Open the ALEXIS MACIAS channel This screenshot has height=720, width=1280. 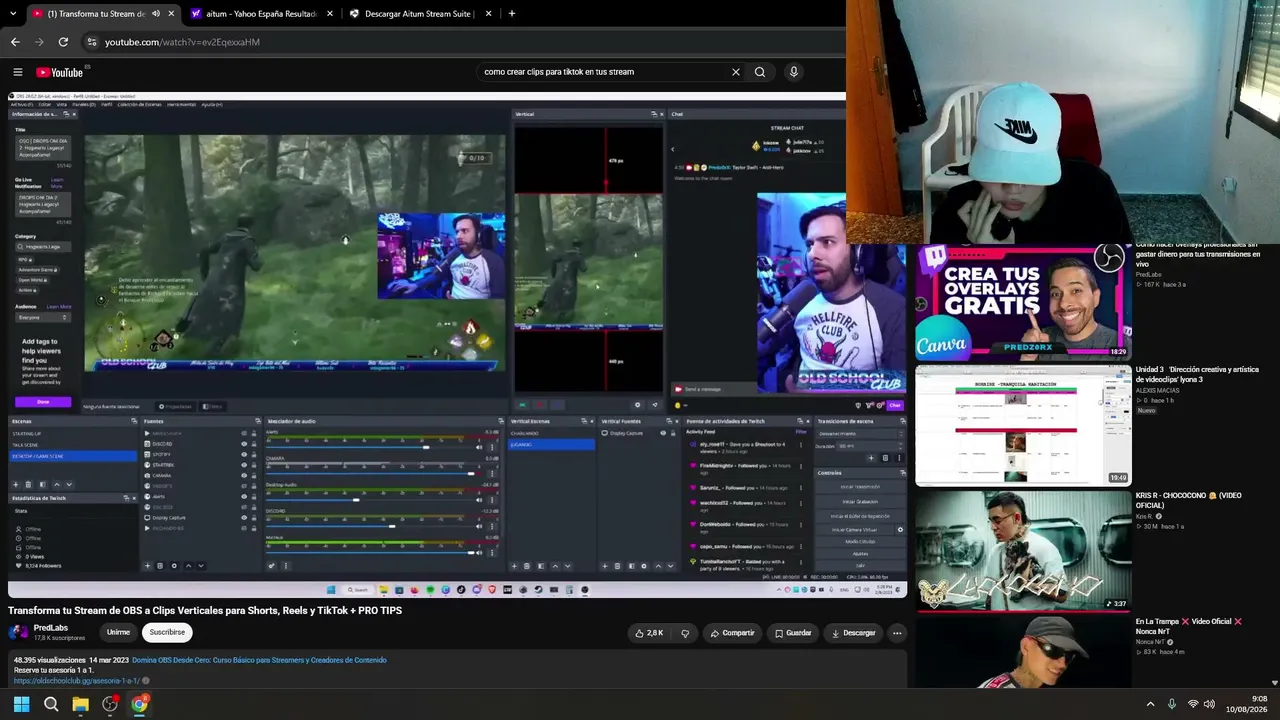1158,390
